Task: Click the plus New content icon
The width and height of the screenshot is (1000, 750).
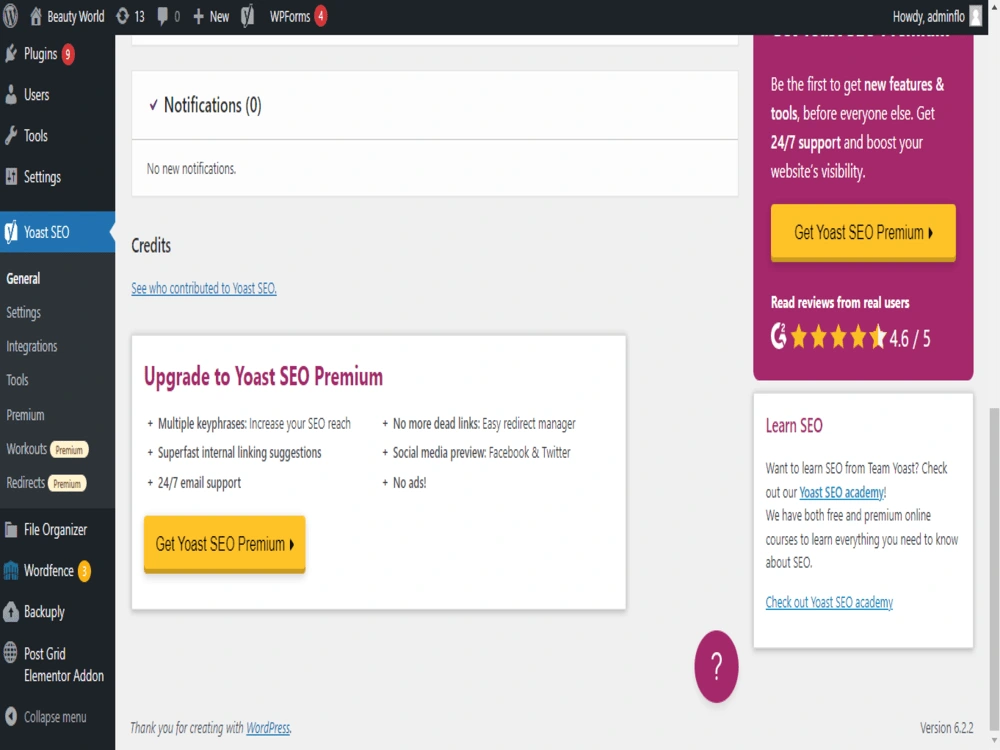Action: [x=198, y=17]
